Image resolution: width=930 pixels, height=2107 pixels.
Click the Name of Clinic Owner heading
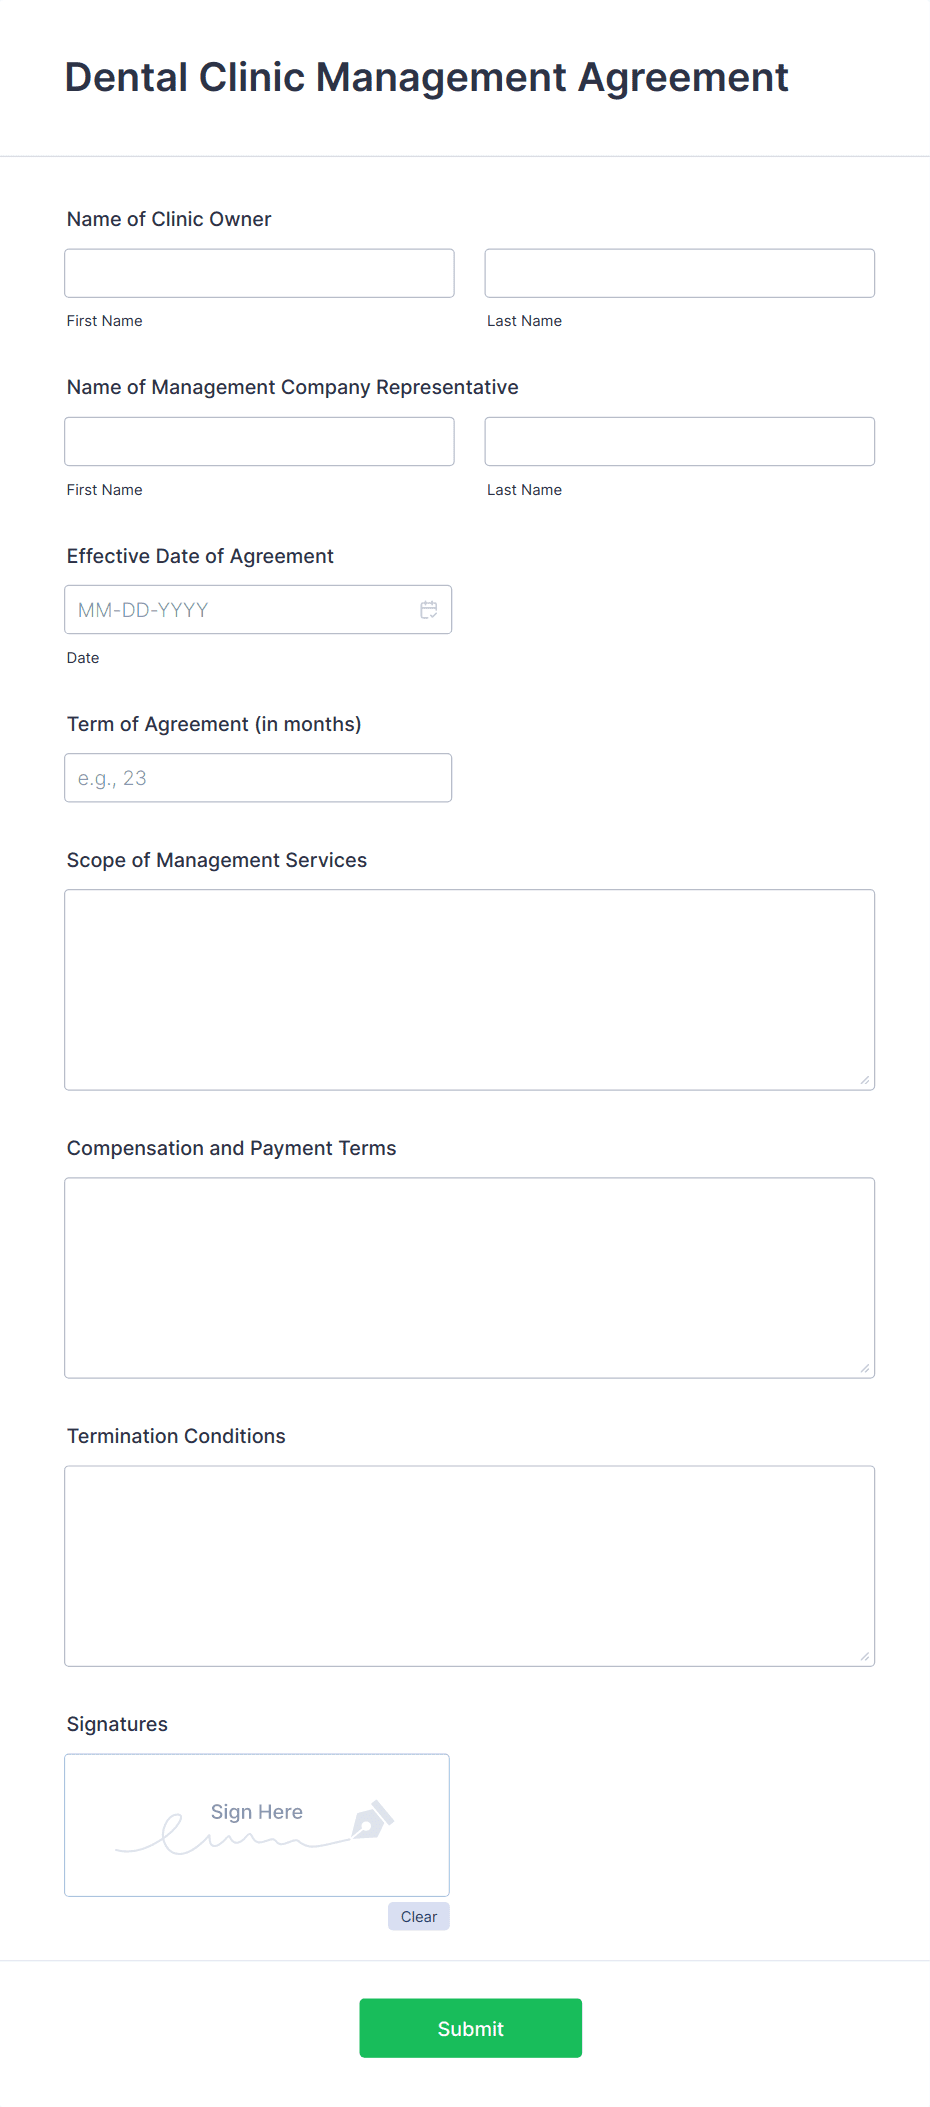[x=168, y=219]
